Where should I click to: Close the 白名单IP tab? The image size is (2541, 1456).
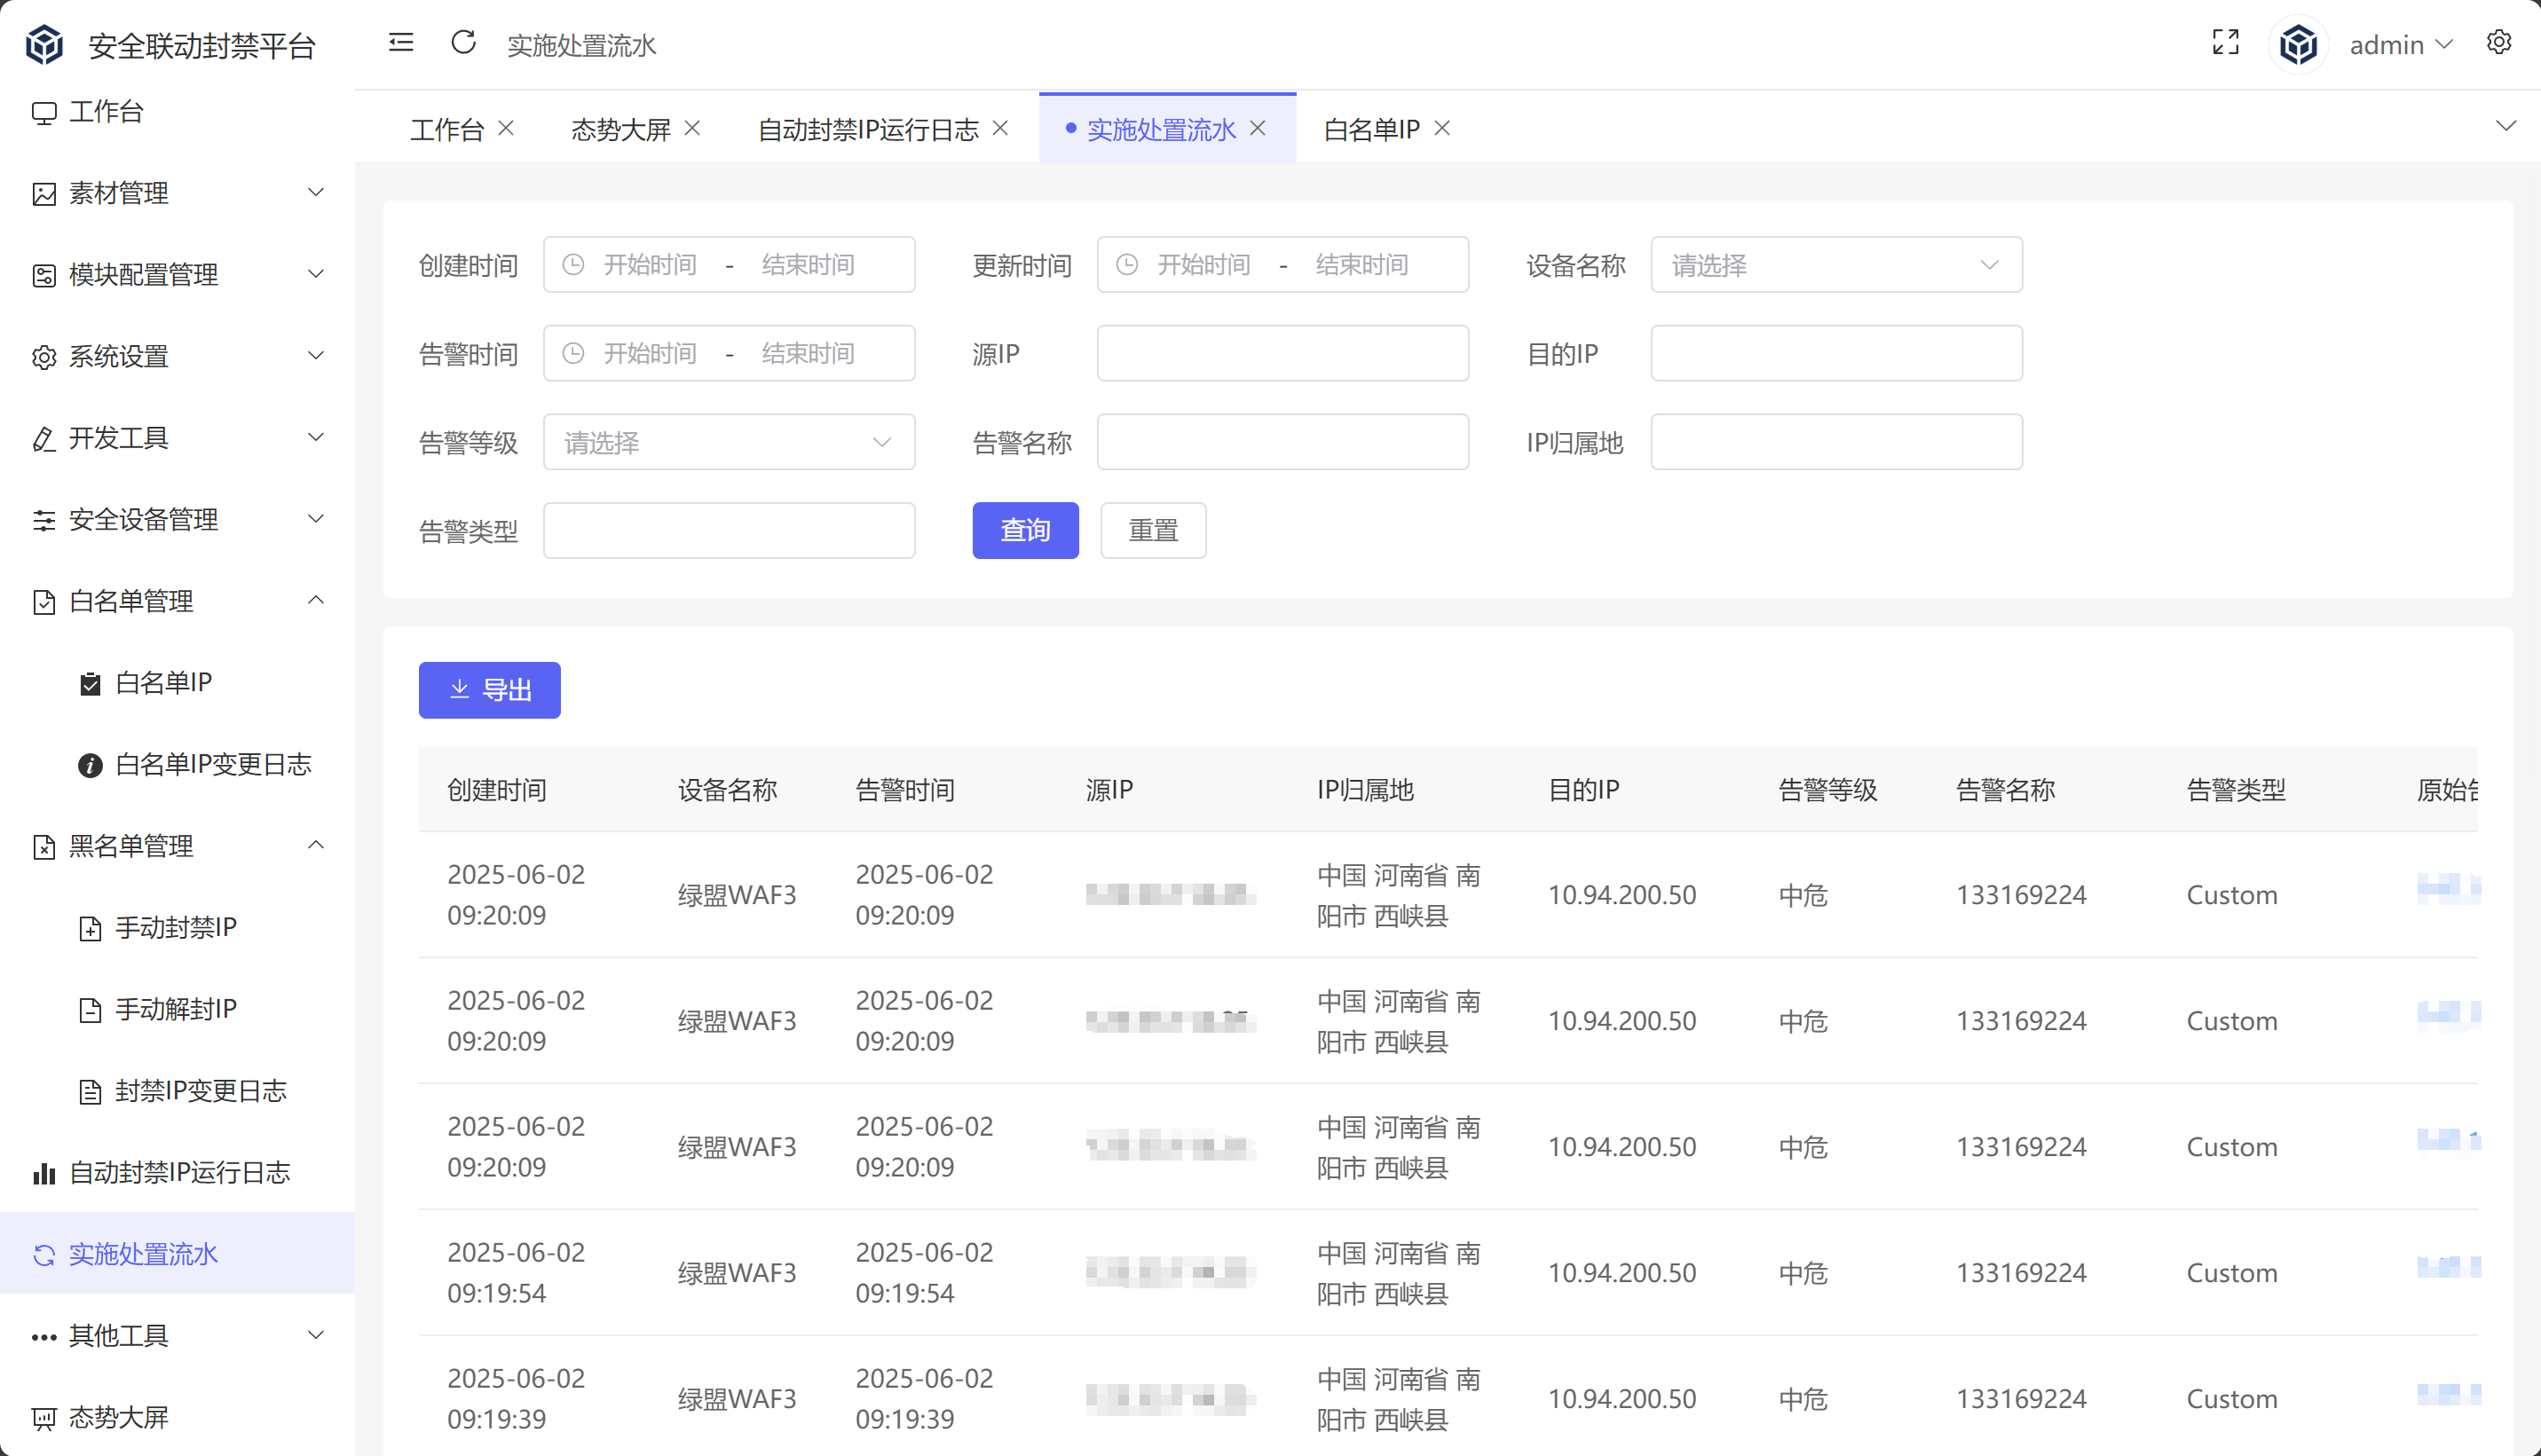(1442, 128)
